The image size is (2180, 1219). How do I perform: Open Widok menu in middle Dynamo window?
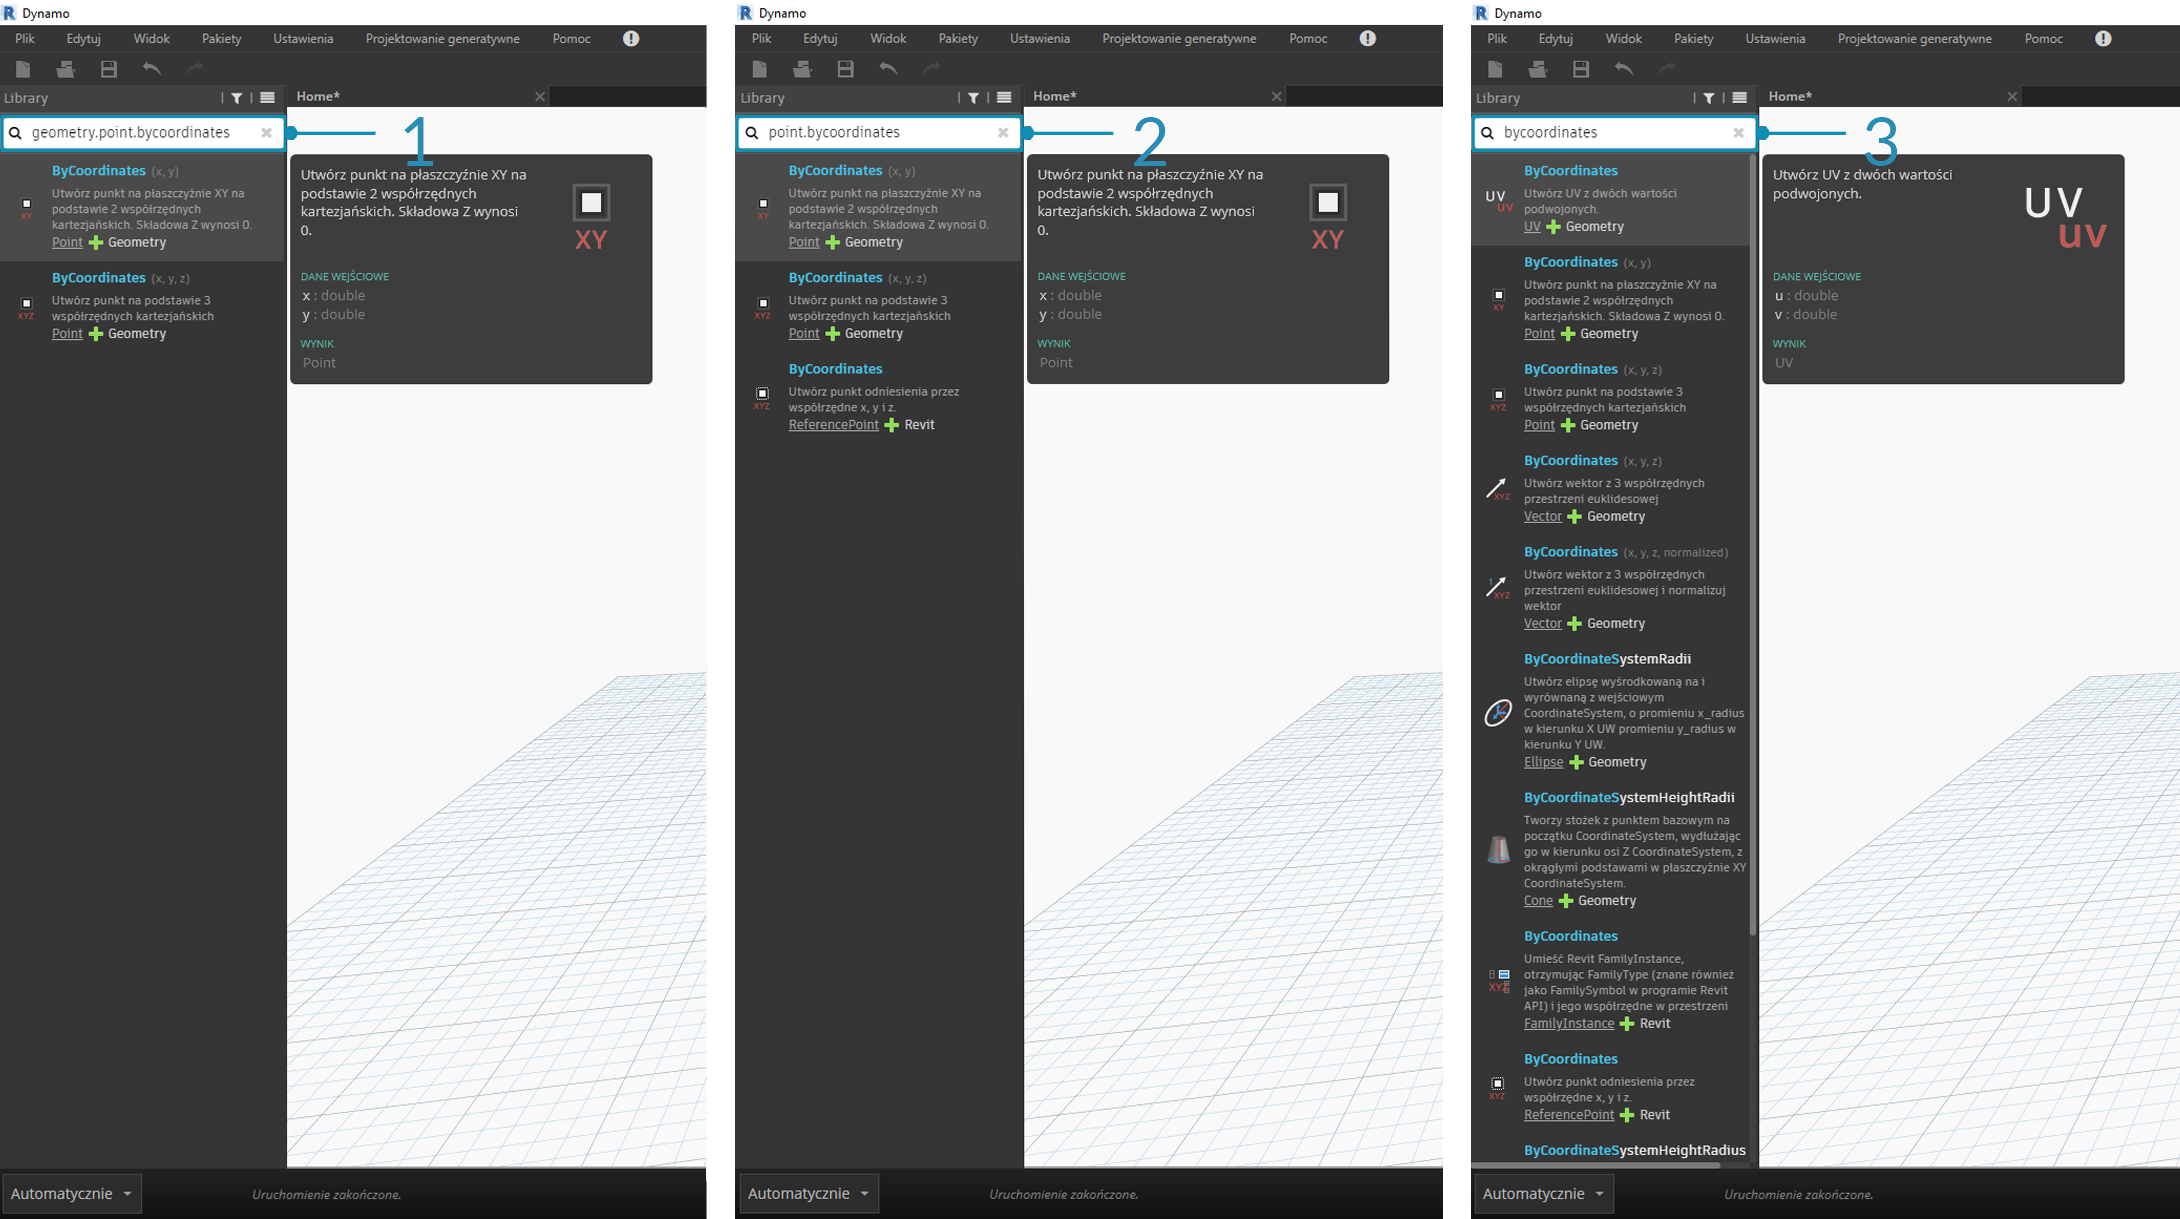888,38
